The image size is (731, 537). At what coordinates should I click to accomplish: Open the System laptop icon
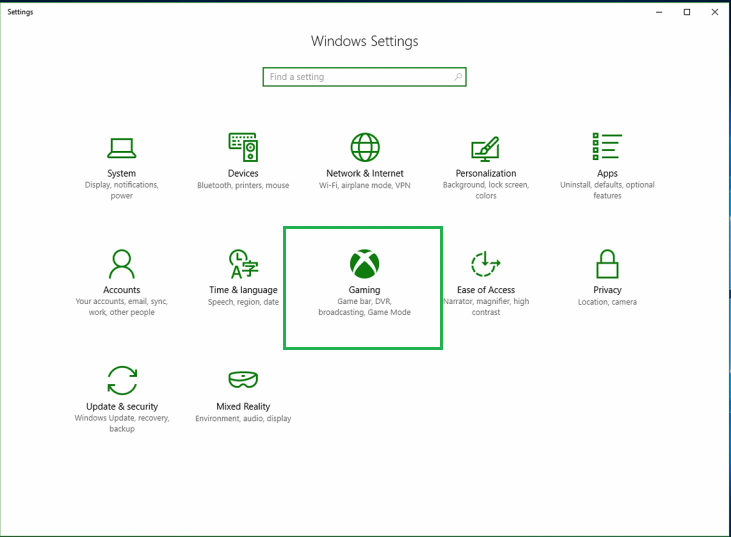[x=122, y=148]
